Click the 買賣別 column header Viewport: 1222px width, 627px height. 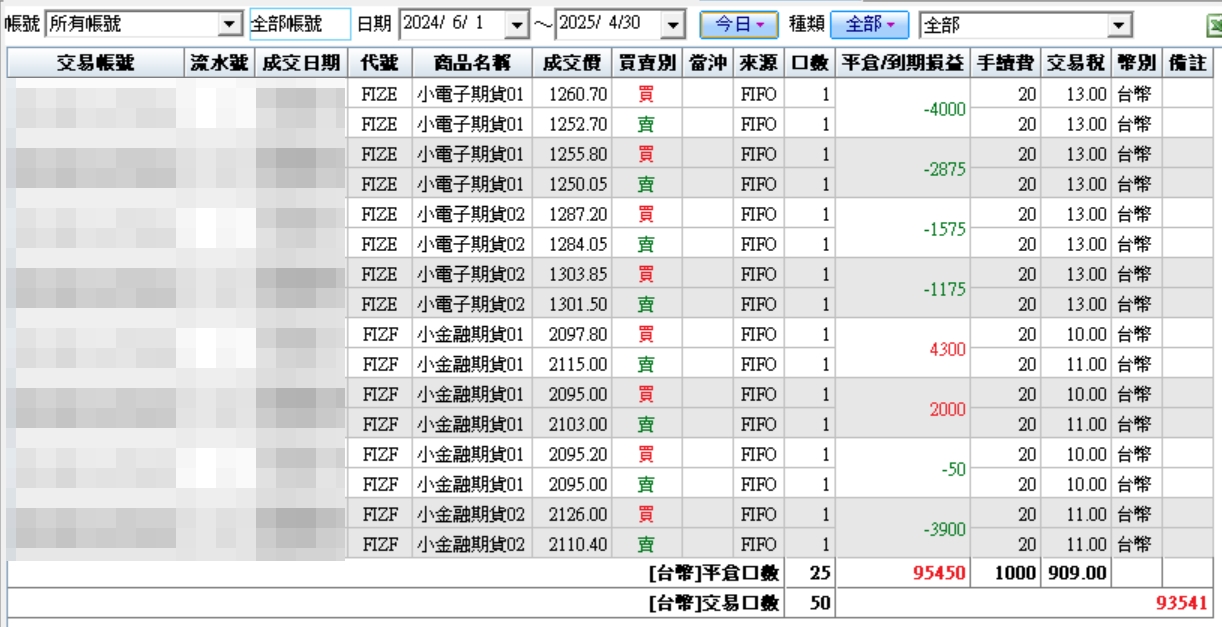[x=646, y=64]
